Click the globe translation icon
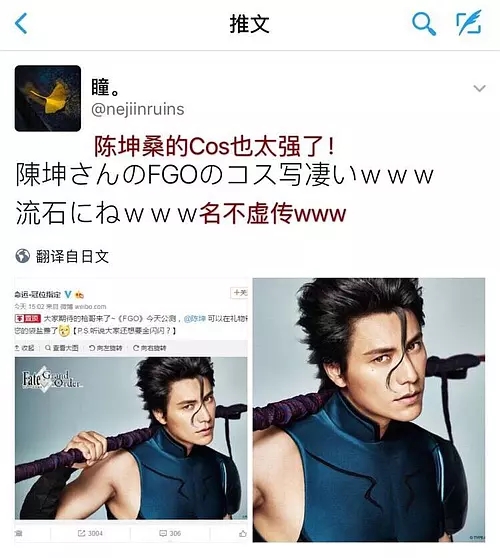 pos(22,256)
